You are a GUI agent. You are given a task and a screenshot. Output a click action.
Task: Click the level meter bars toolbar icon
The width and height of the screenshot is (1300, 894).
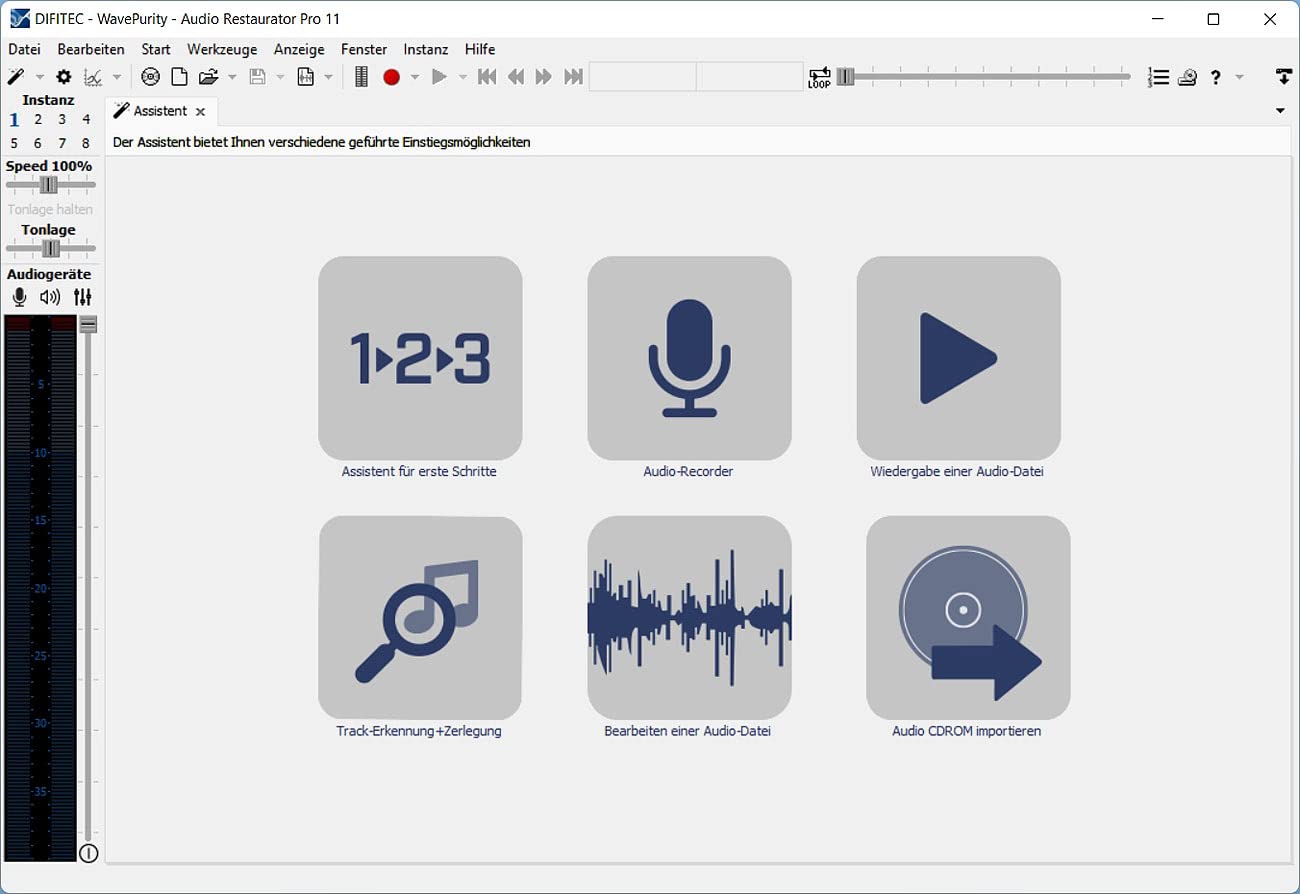point(362,77)
